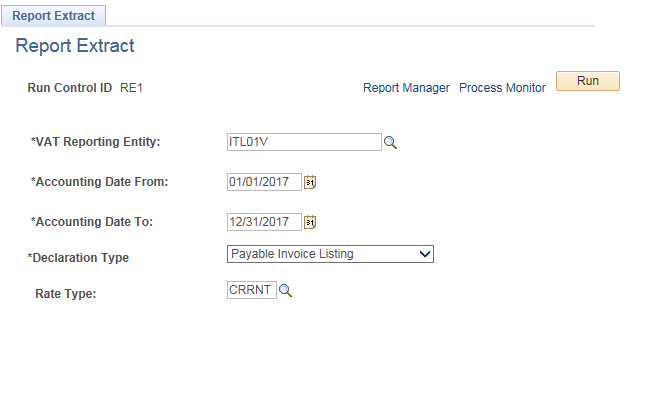Open lookup for Rate Type
Viewport: 656px width, 396px height.
(285, 290)
